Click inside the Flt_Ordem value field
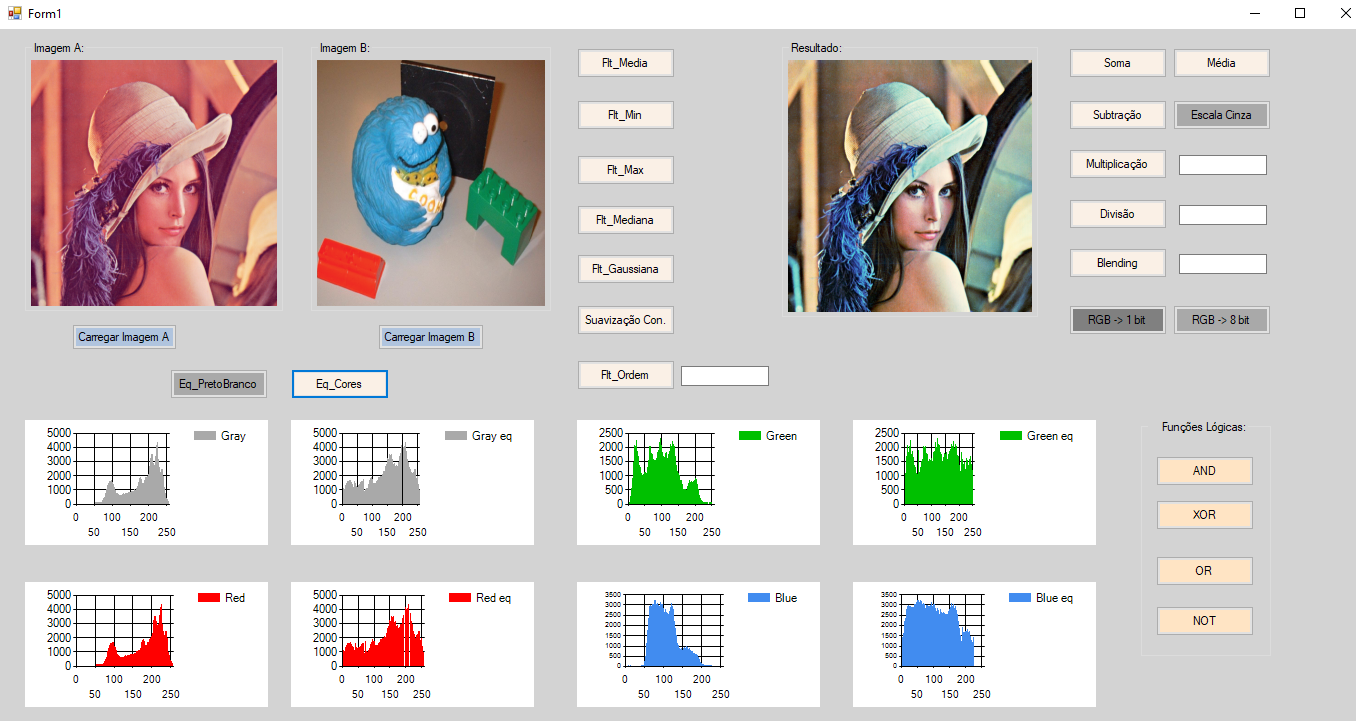This screenshot has height=721, width=1356. tap(724, 375)
